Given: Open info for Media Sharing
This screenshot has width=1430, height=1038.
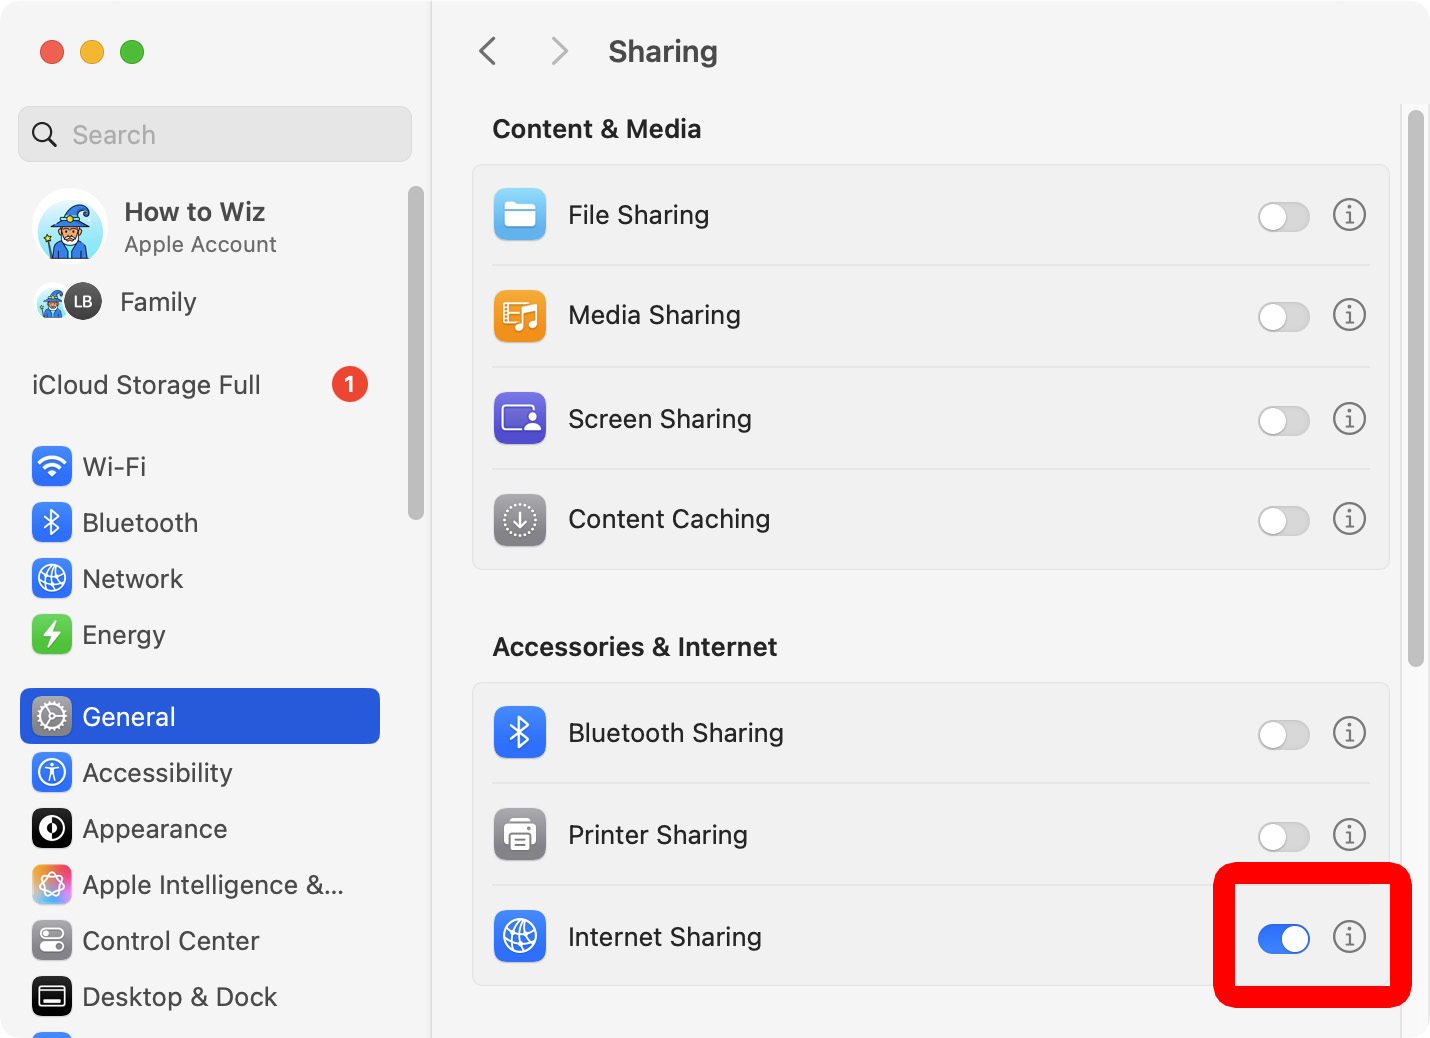Looking at the screenshot, I should coord(1349,315).
